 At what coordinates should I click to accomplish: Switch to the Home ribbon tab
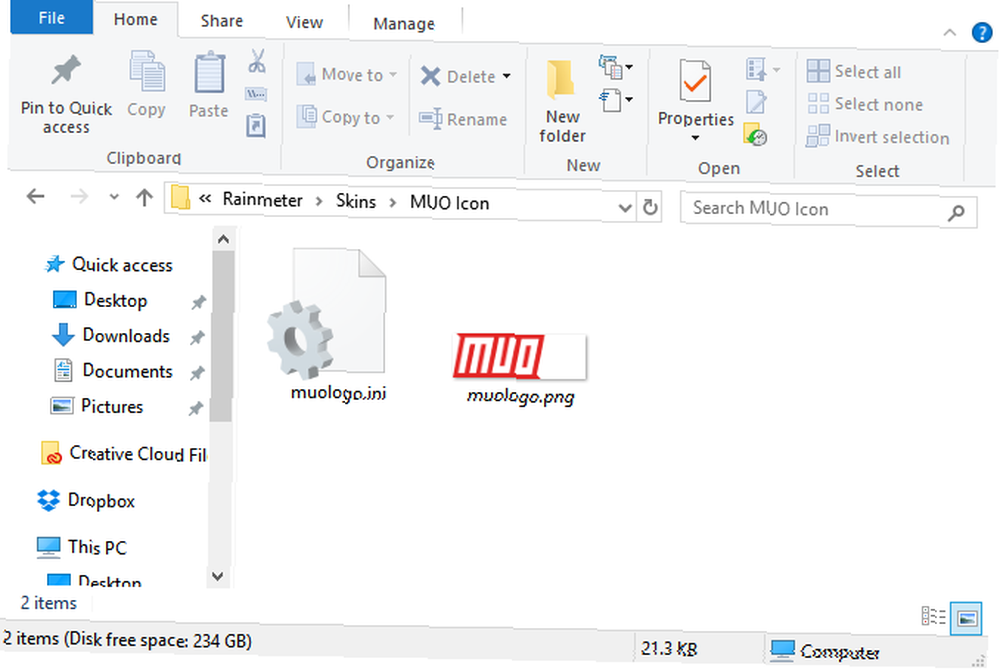(x=135, y=20)
